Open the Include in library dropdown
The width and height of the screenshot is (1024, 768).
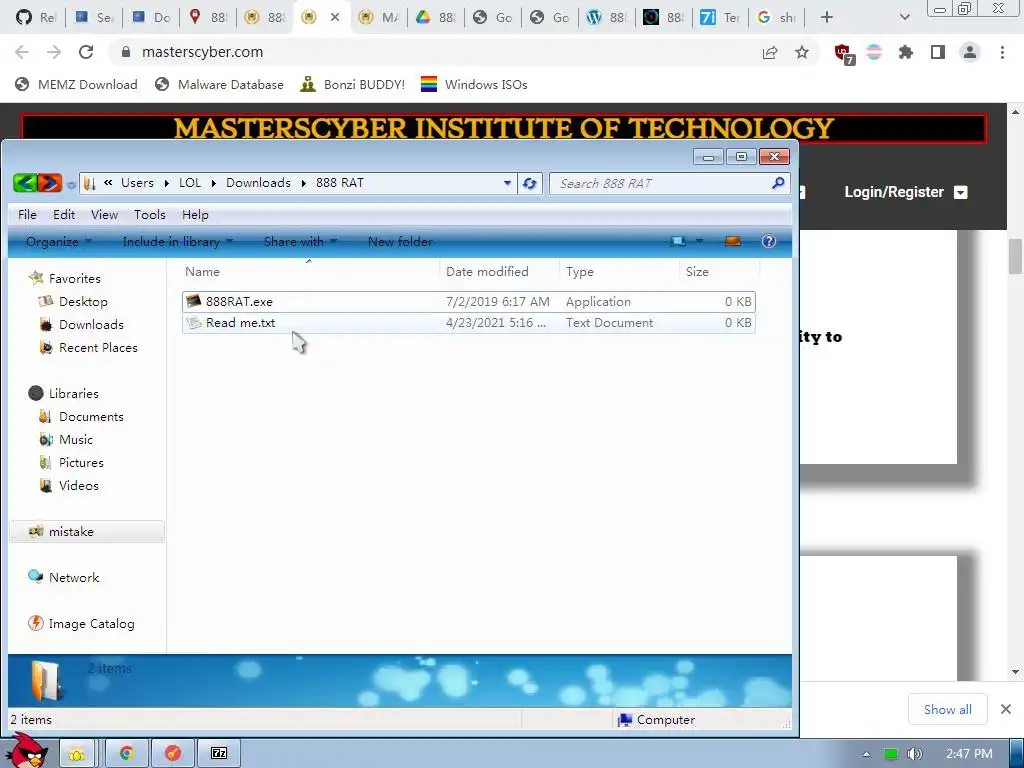click(178, 242)
